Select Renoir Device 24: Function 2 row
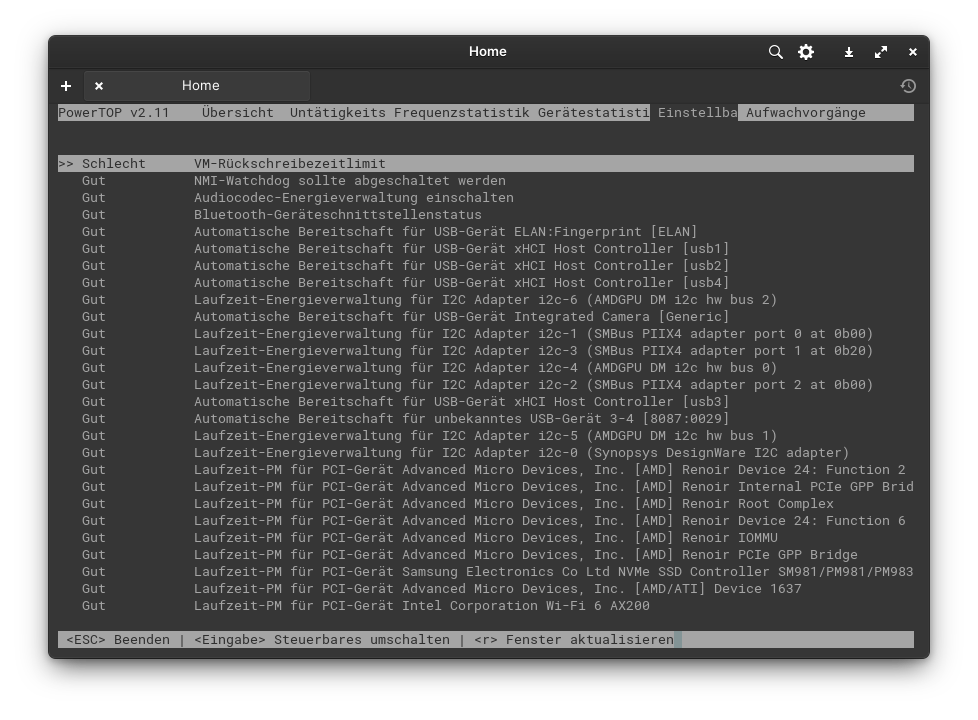978x720 pixels. (x=486, y=470)
